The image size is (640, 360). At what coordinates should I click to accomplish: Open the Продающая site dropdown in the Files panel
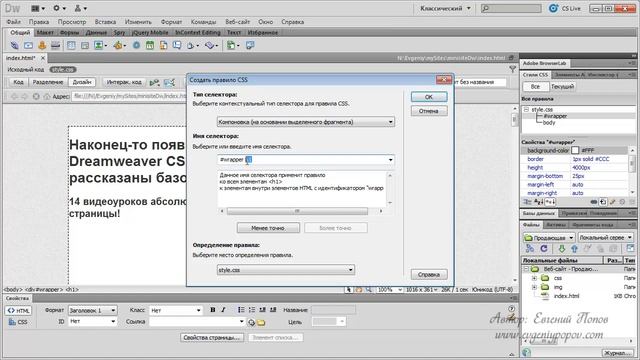tap(549, 237)
